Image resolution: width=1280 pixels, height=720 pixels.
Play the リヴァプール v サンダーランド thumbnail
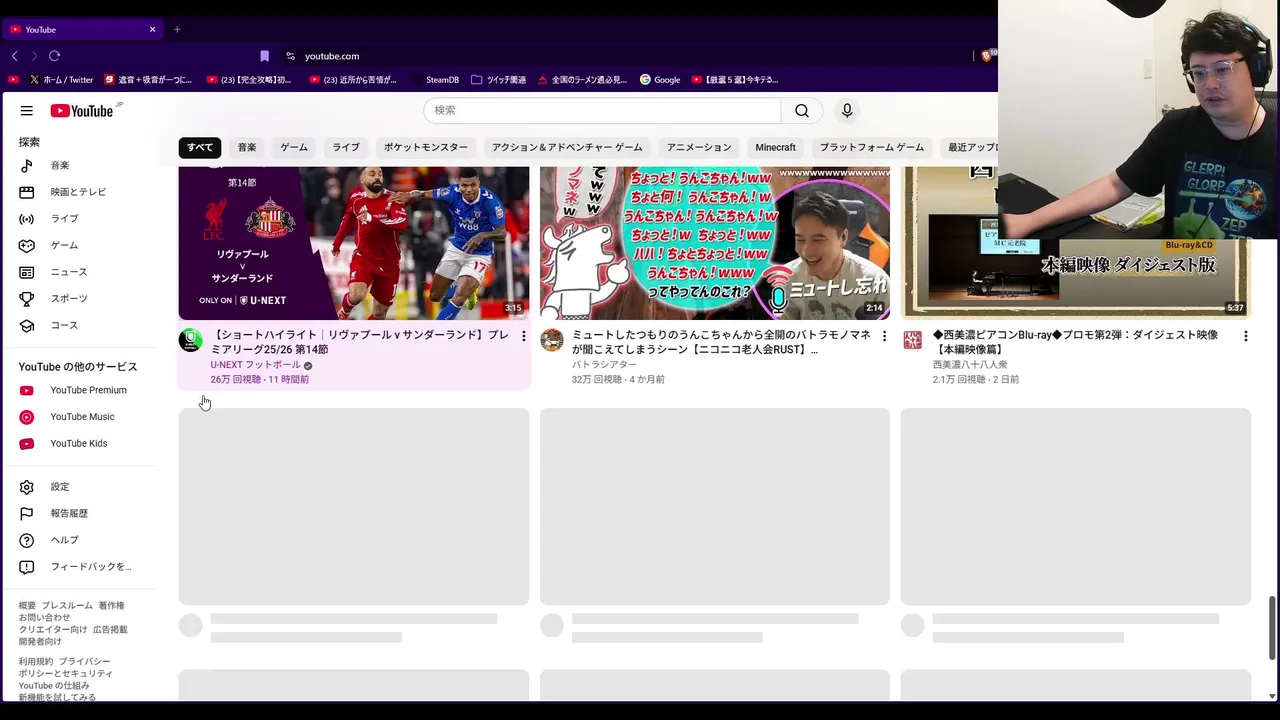(x=354, y=243)
